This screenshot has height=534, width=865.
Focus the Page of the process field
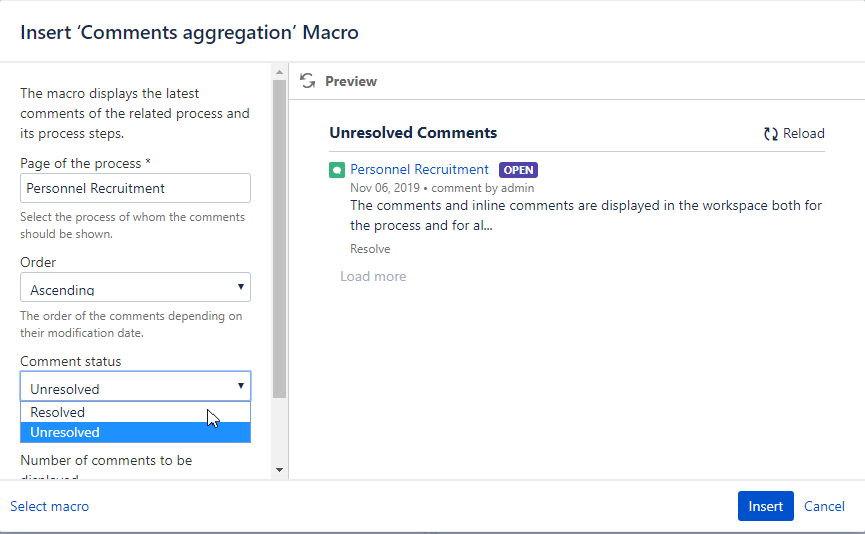pos(135,188)
